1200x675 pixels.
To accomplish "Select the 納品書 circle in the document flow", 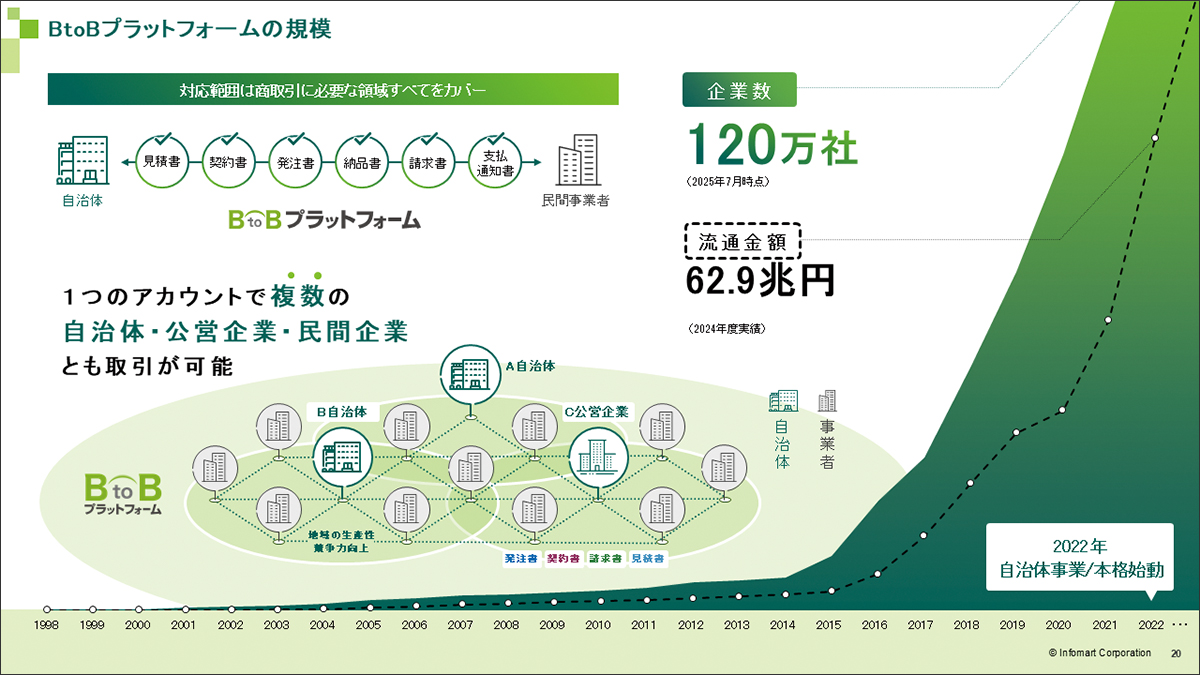I will click(x=362, y=161).
